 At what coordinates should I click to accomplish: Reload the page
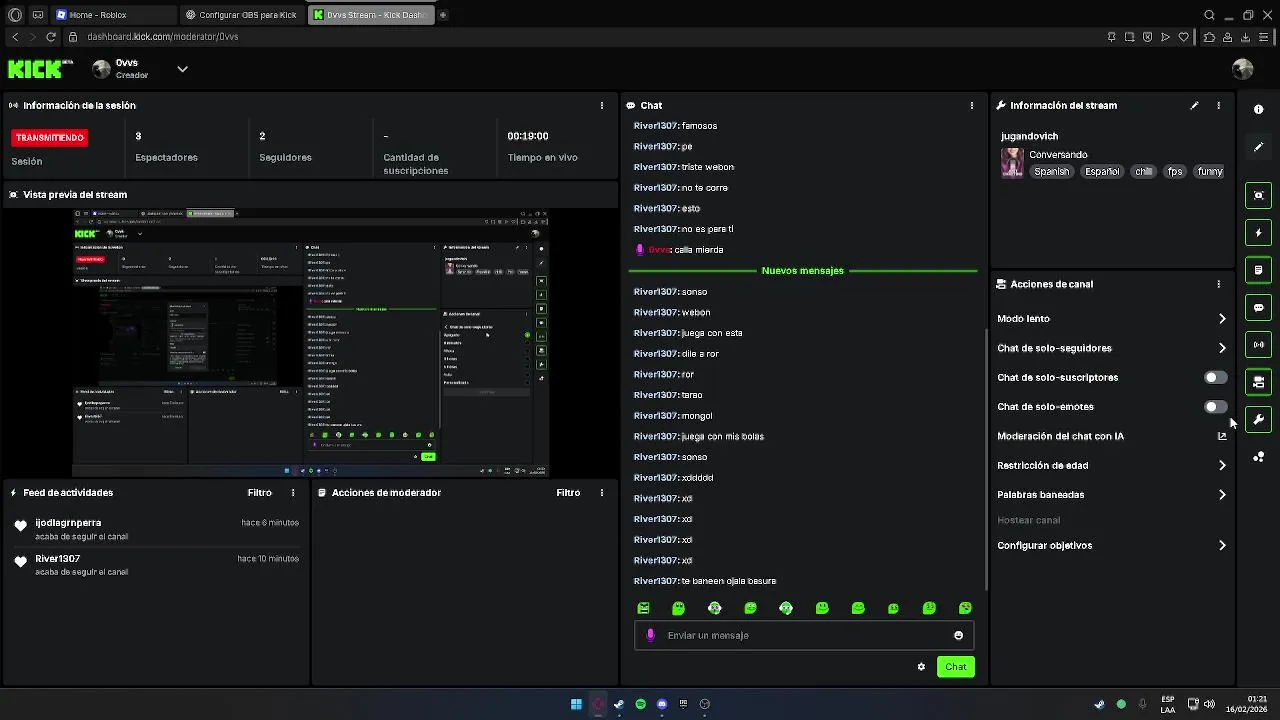[51, 37]
